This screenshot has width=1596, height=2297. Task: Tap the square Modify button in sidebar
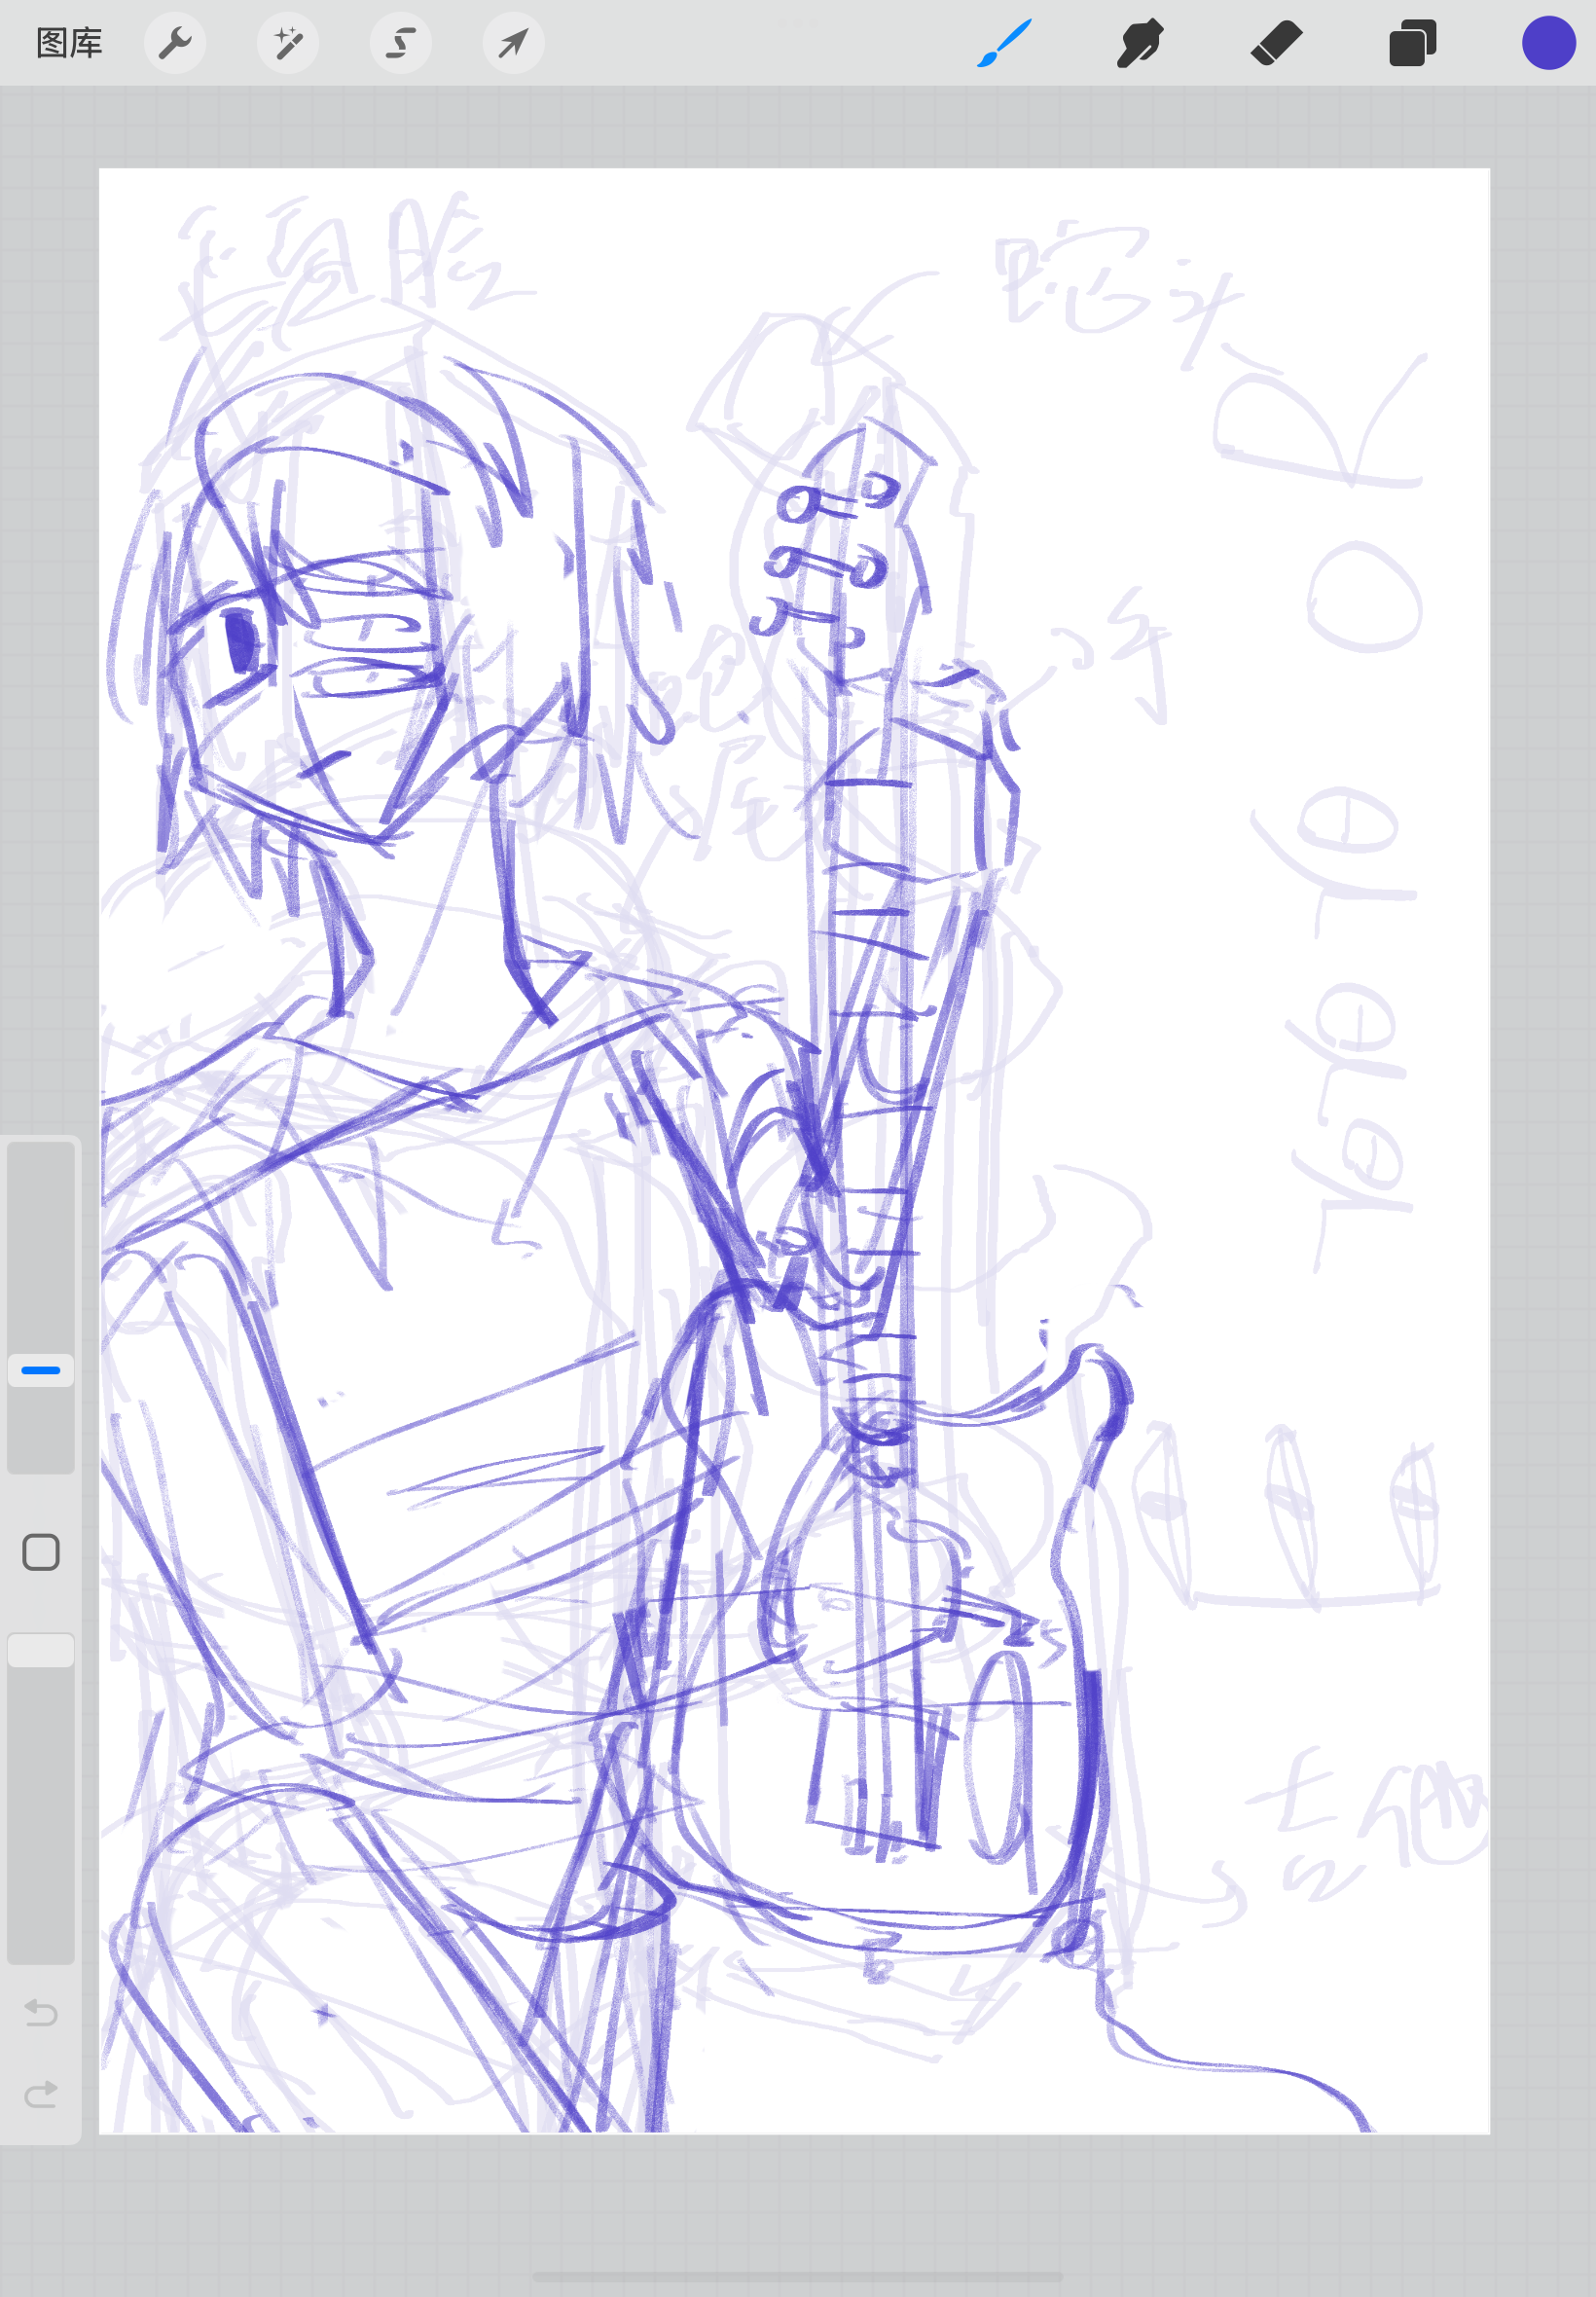41,1552
